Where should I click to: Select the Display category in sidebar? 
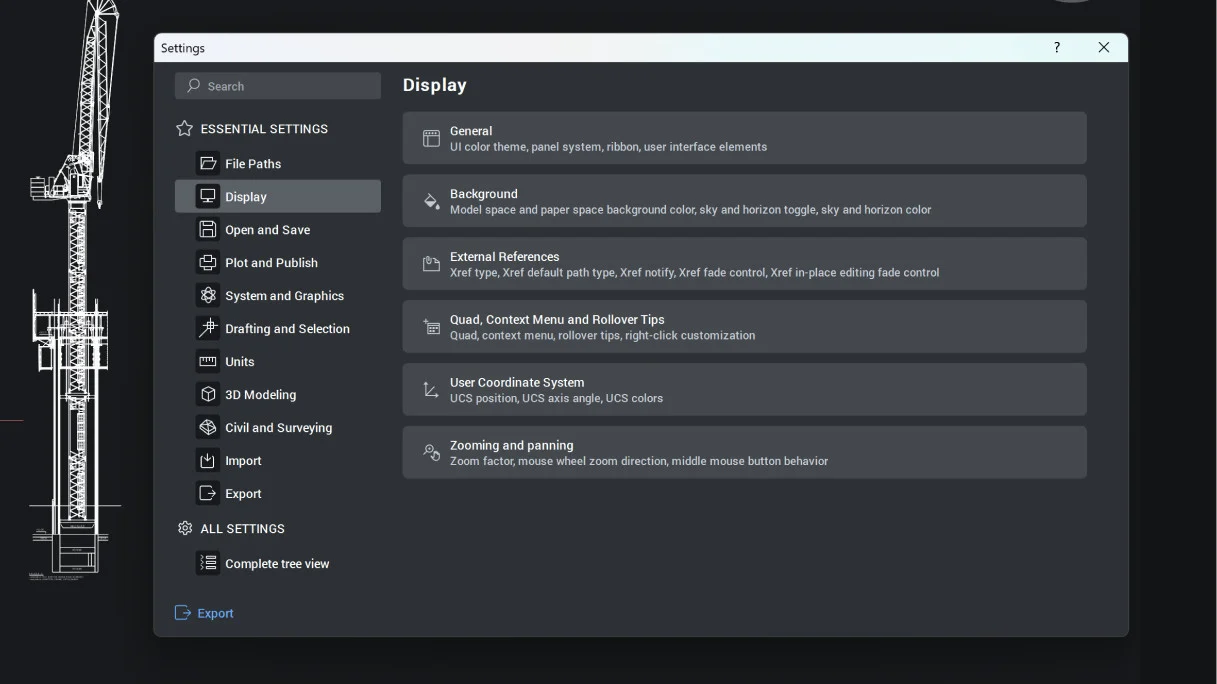coord(278,196)
